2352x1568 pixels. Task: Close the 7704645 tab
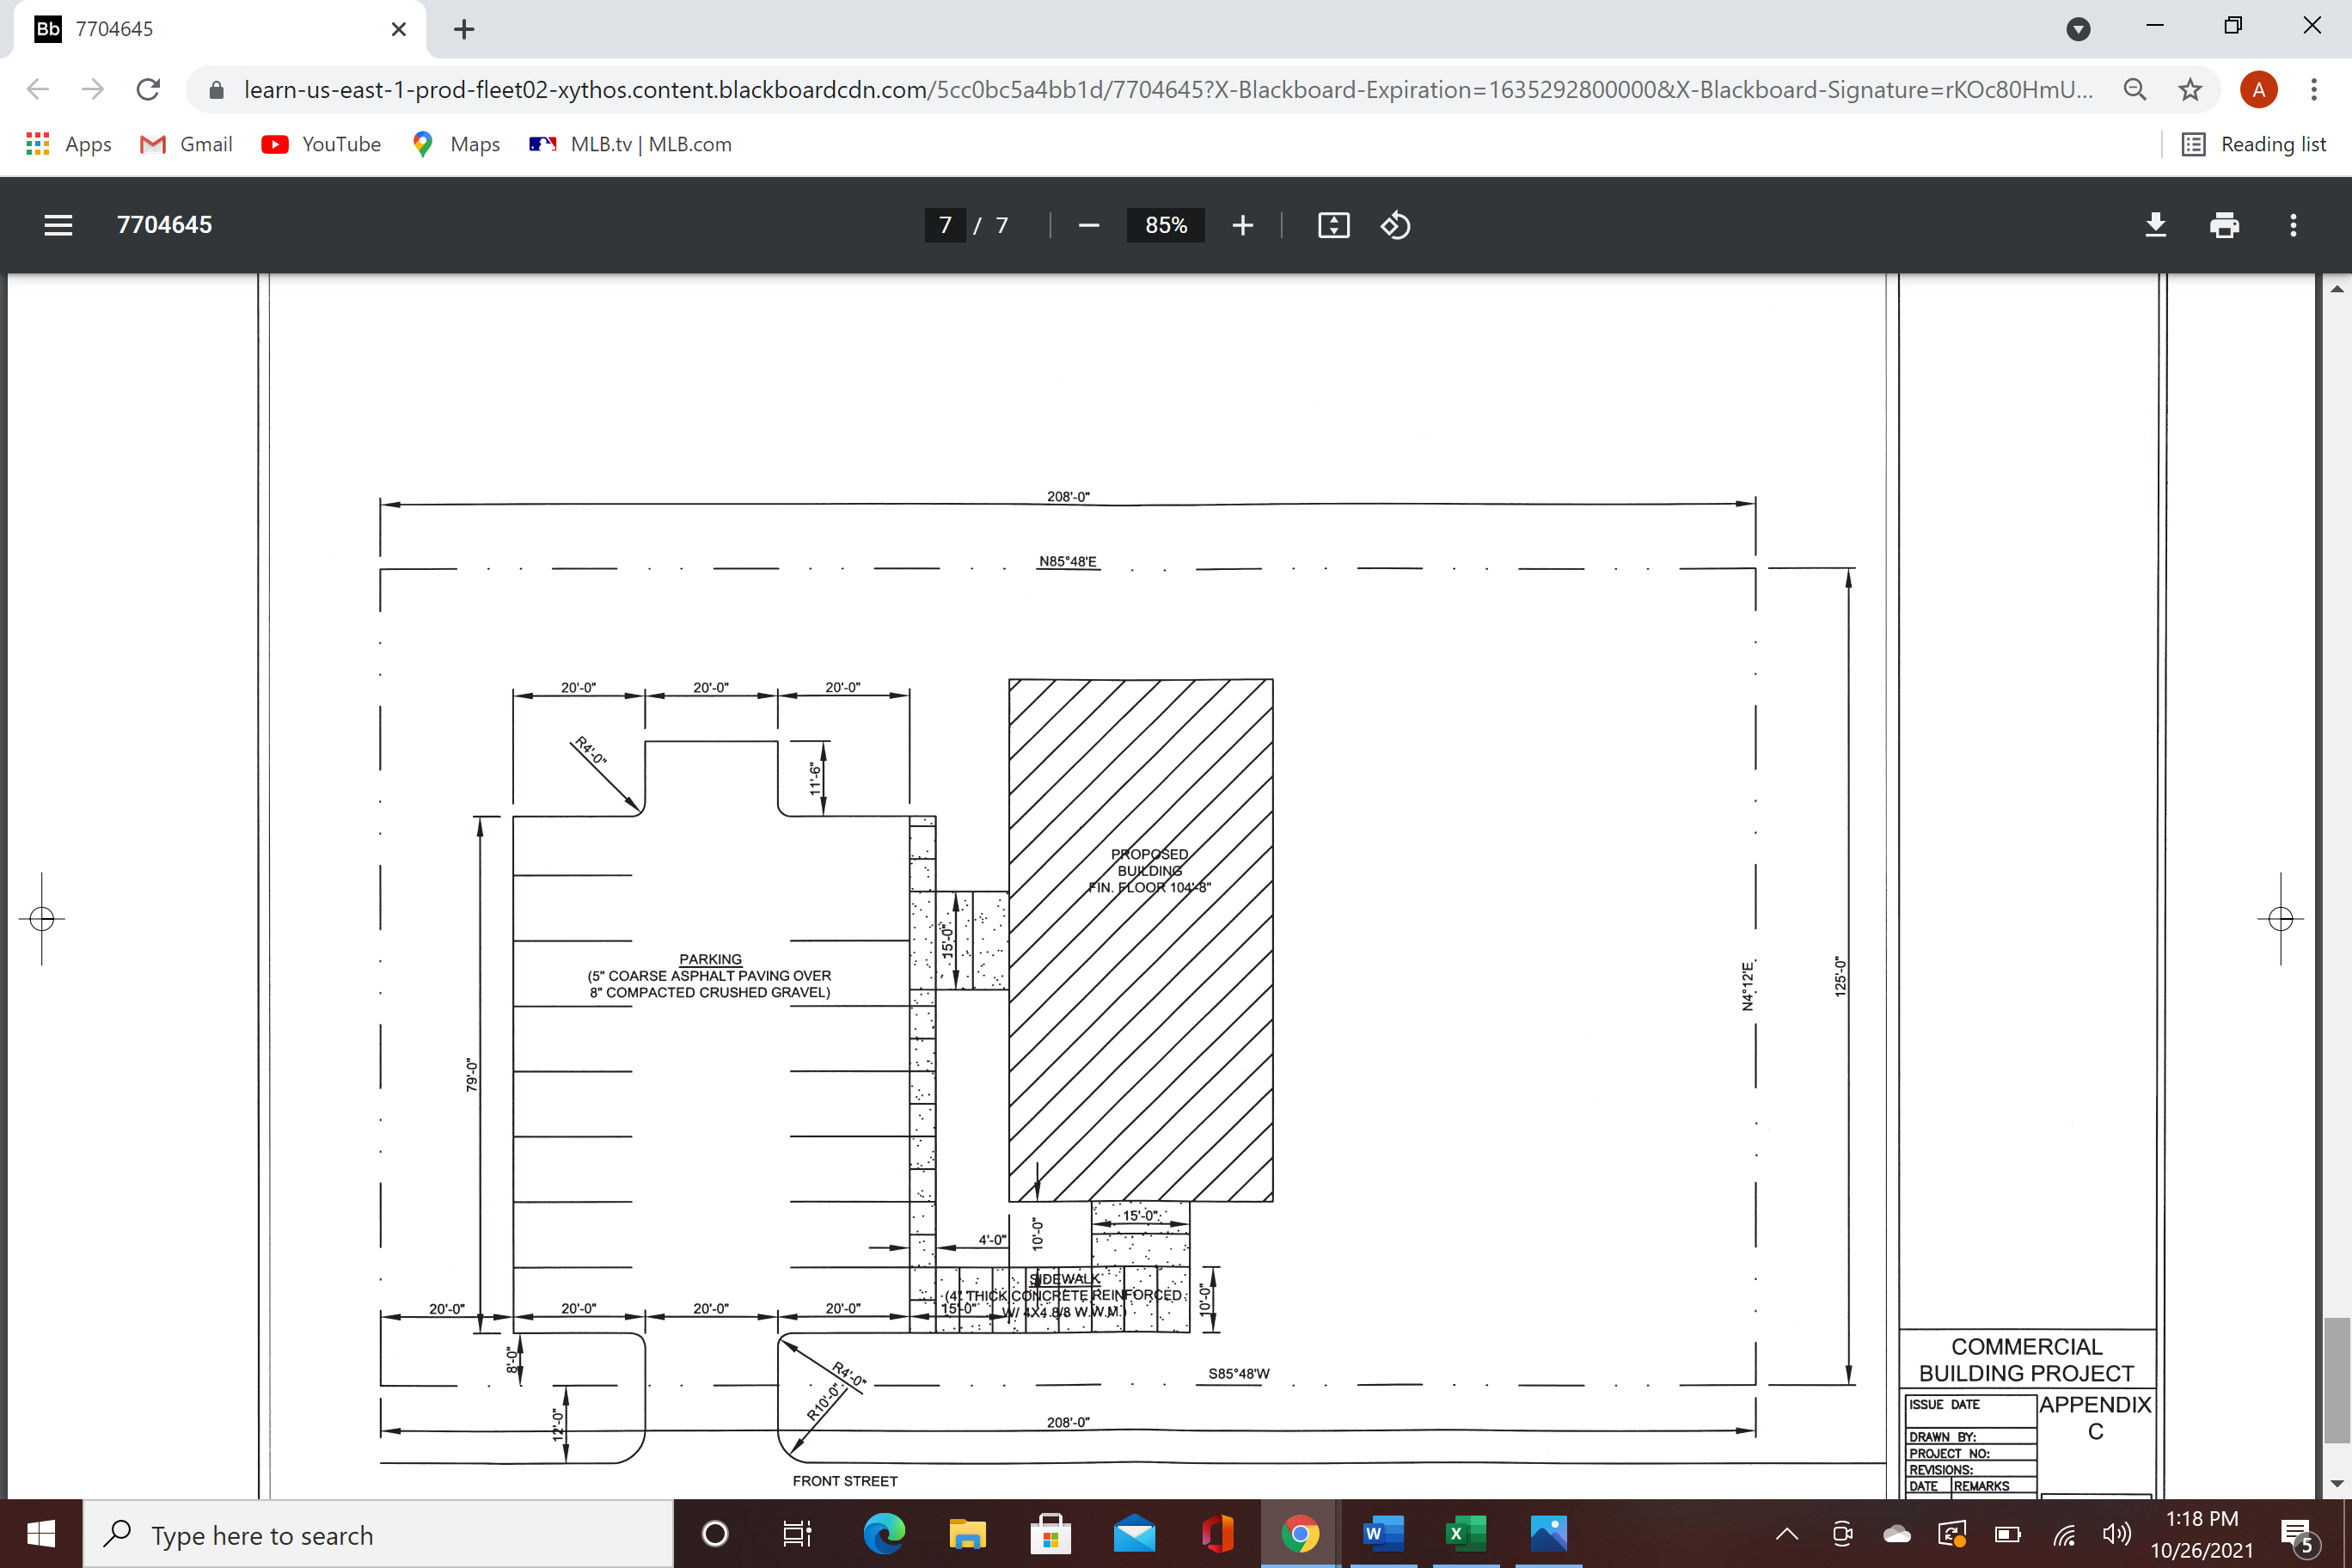398,29
